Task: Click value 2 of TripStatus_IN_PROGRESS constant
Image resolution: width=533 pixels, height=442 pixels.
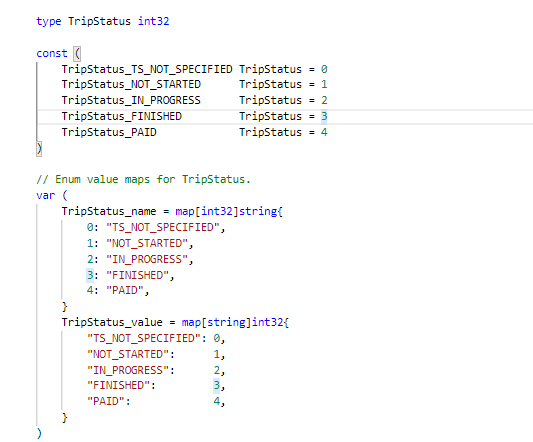Action: tap(324, 100)
